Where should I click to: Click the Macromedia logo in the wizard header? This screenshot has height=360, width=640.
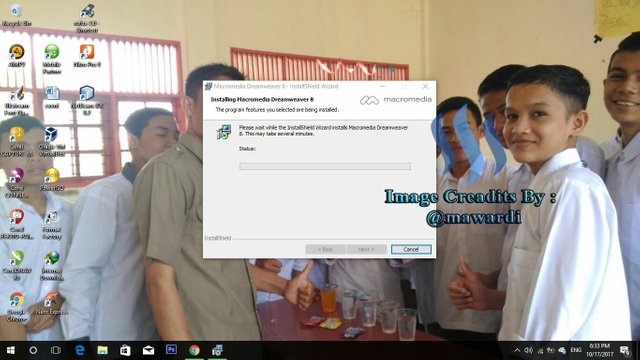coord(395,100)
